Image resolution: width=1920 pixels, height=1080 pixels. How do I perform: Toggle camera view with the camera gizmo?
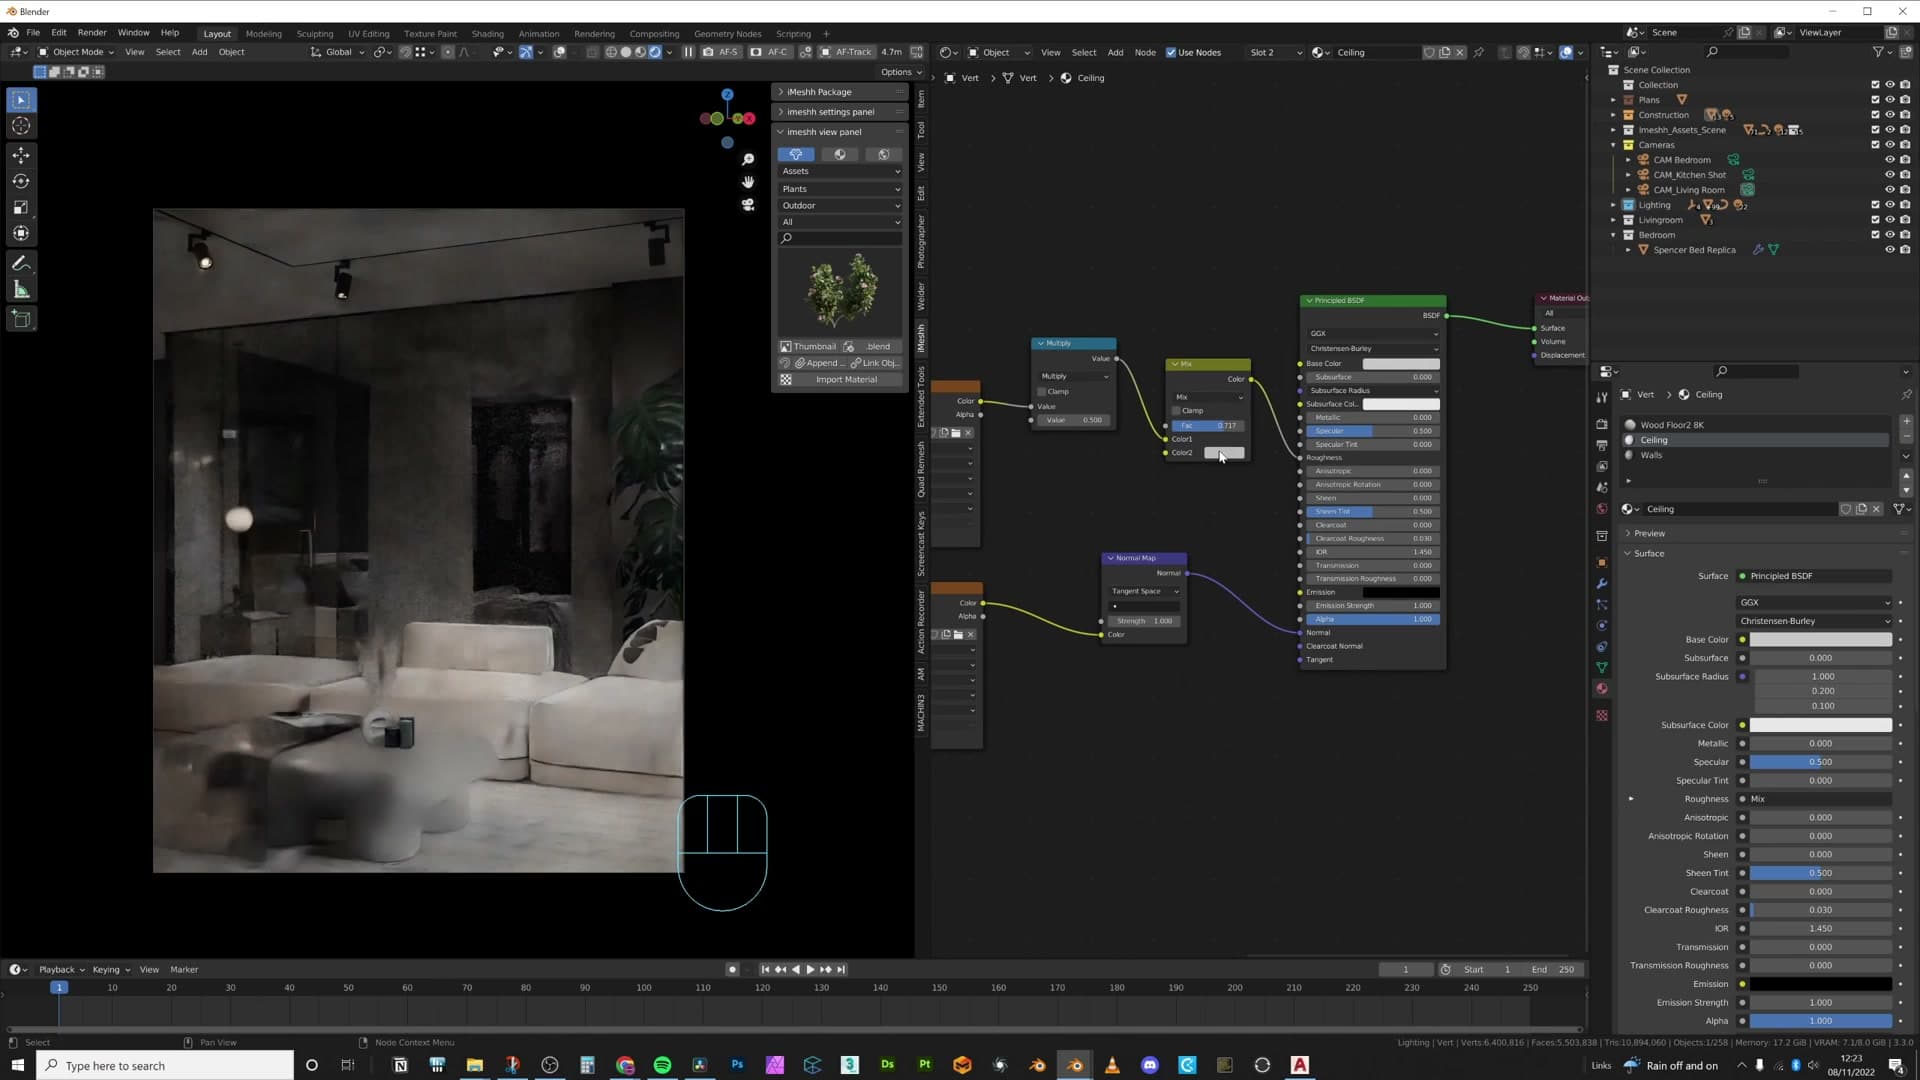click(748, 205)
